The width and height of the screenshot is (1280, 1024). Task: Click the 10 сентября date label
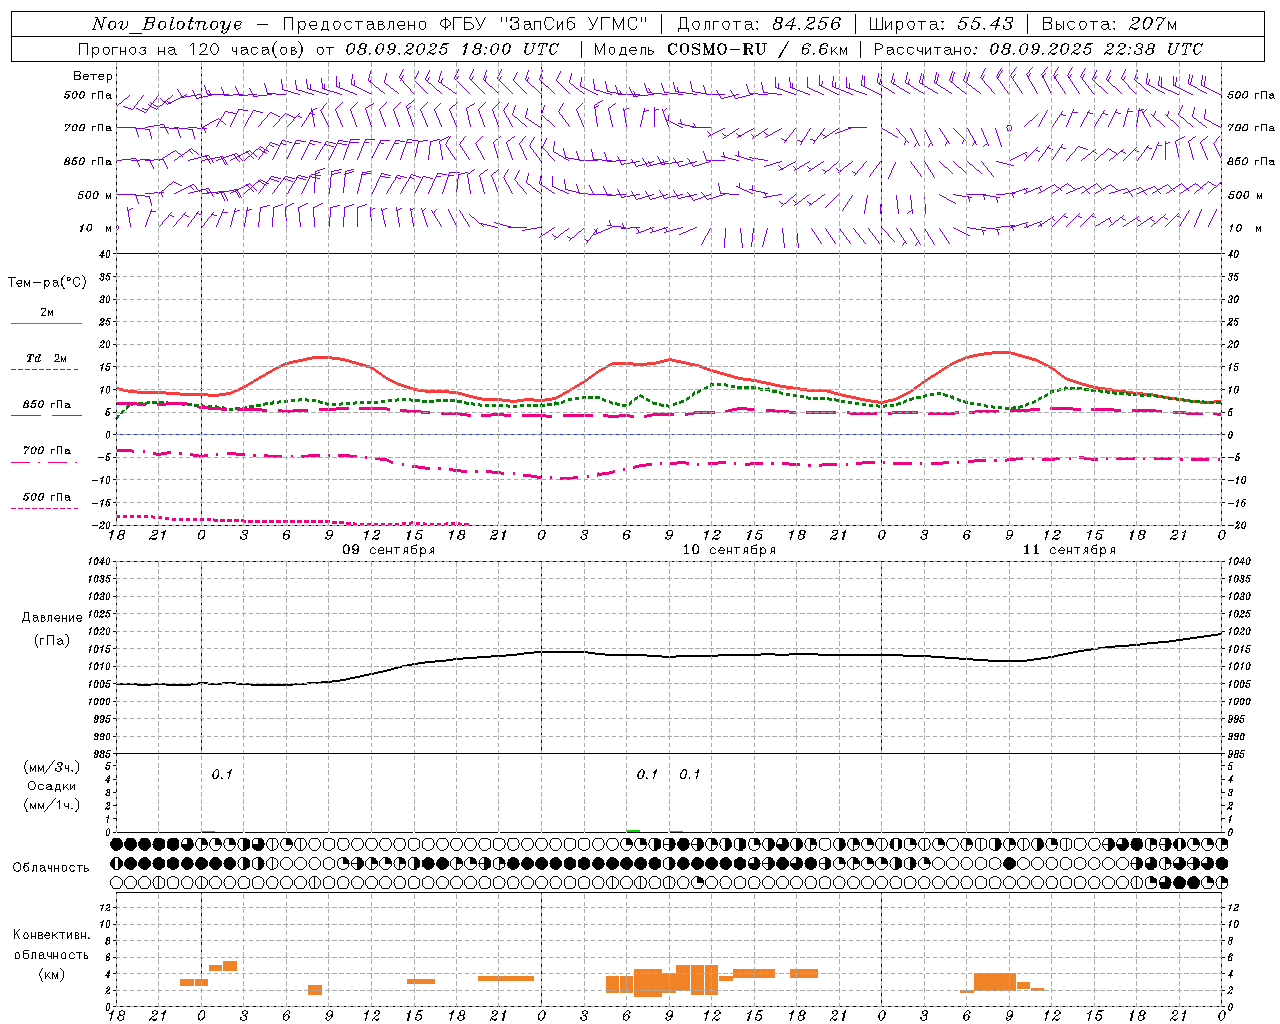coord(729,550)
